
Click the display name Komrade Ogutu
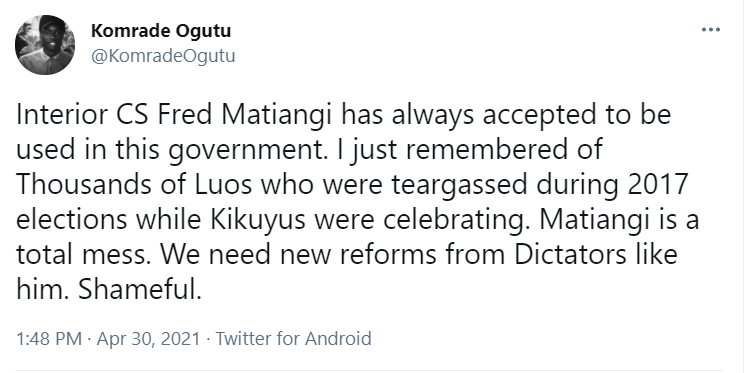pyautogui.click(x=161, y=31)
